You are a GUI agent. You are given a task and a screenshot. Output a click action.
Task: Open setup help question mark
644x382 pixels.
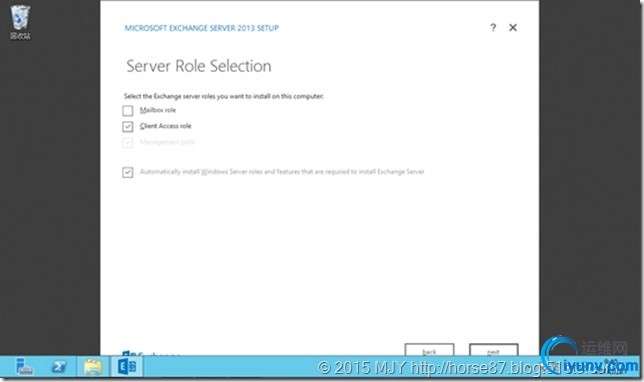click(x=493, y=28)
